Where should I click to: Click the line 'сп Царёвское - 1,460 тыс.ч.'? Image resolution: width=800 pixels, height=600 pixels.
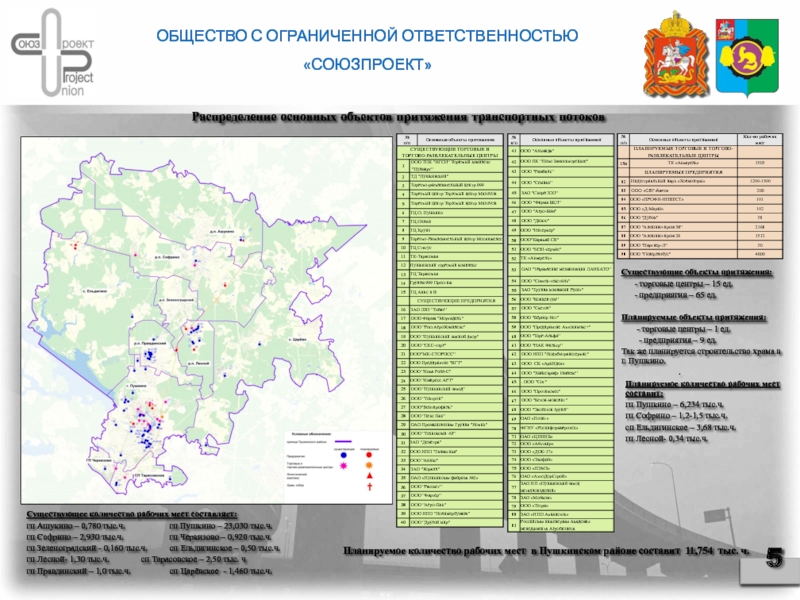pyautogui.click(x=220, y=571)
